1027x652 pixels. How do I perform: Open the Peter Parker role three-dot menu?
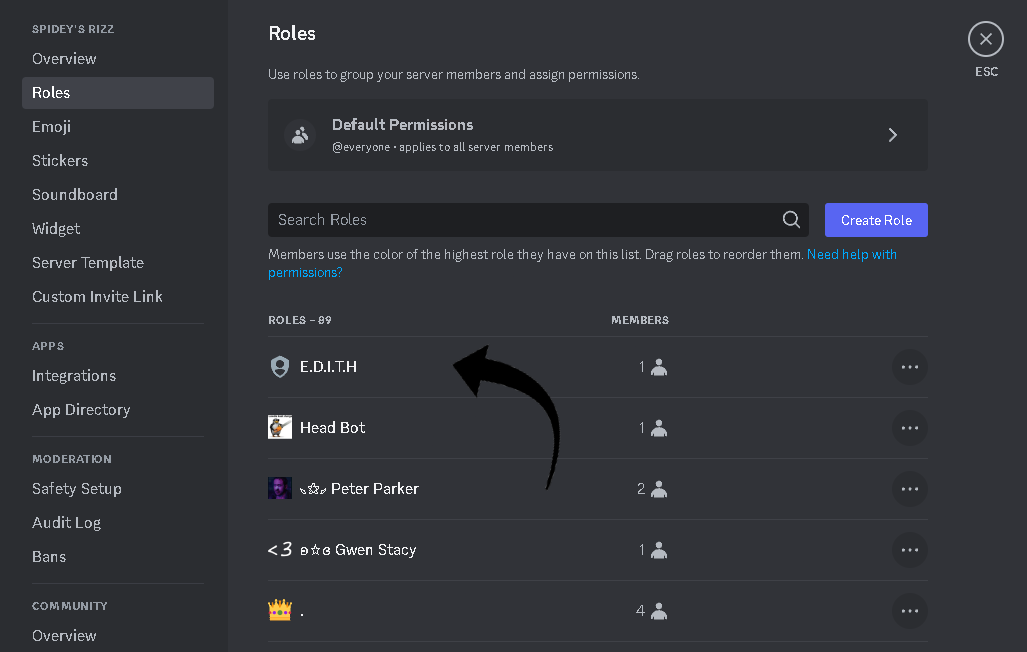tap(909, 489)
